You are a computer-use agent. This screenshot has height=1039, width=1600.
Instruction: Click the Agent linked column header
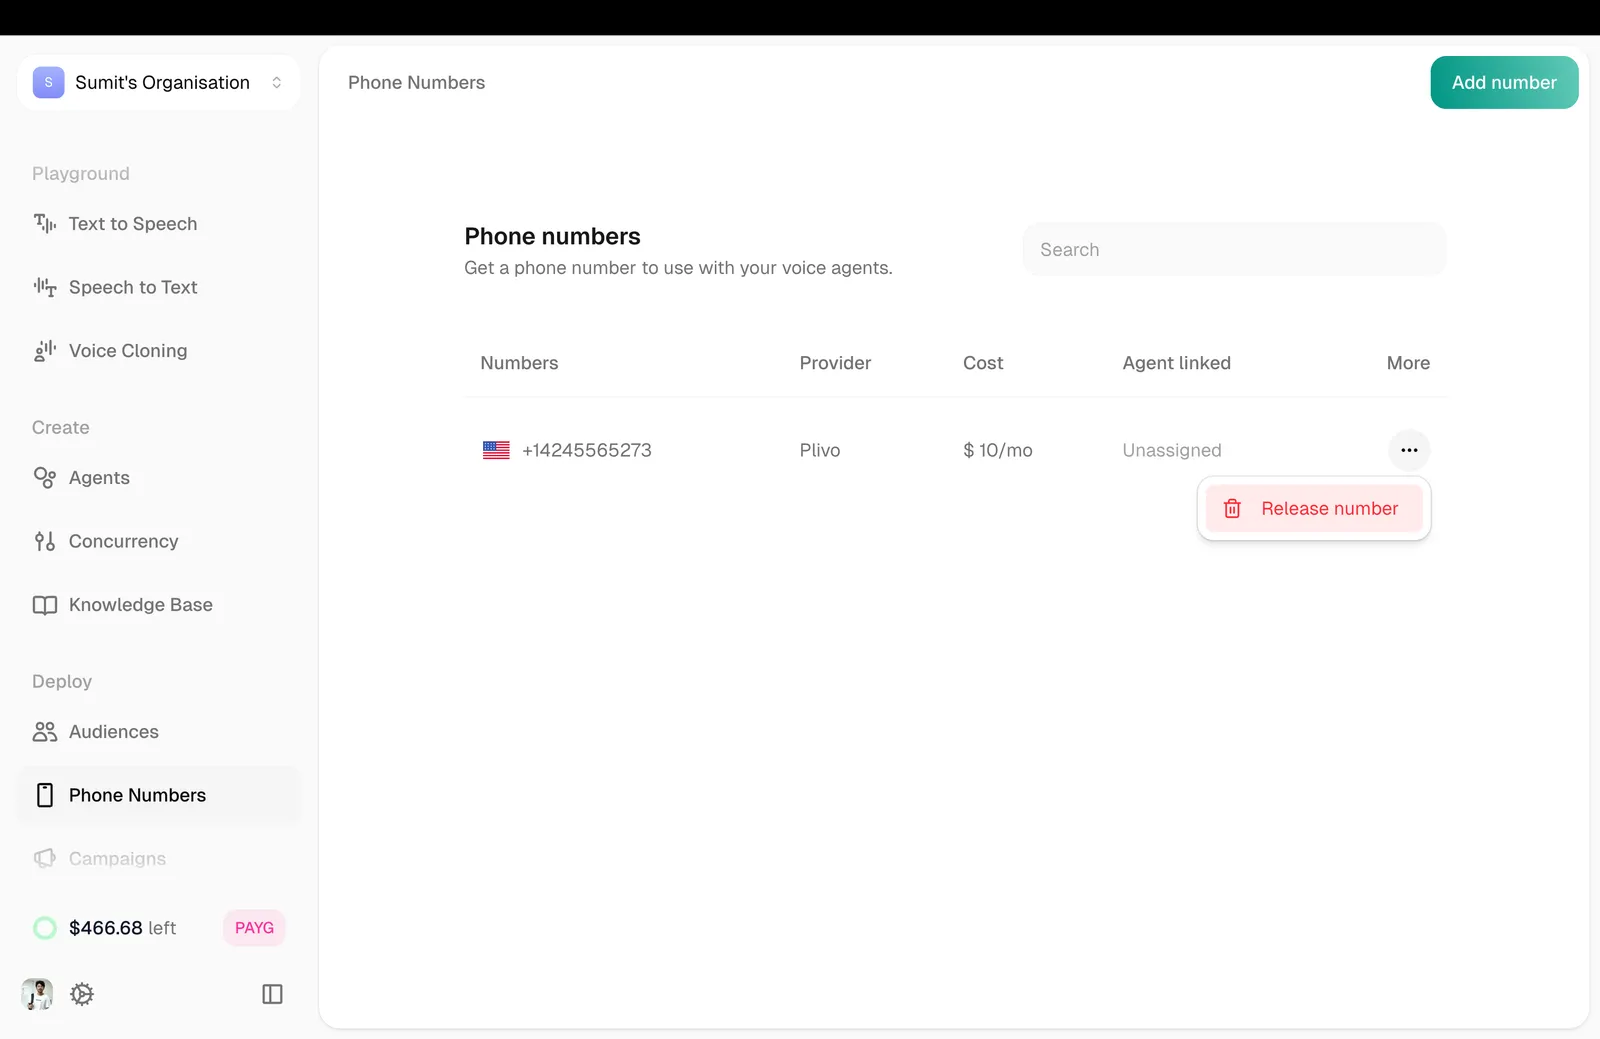[x=1177, y=363]
